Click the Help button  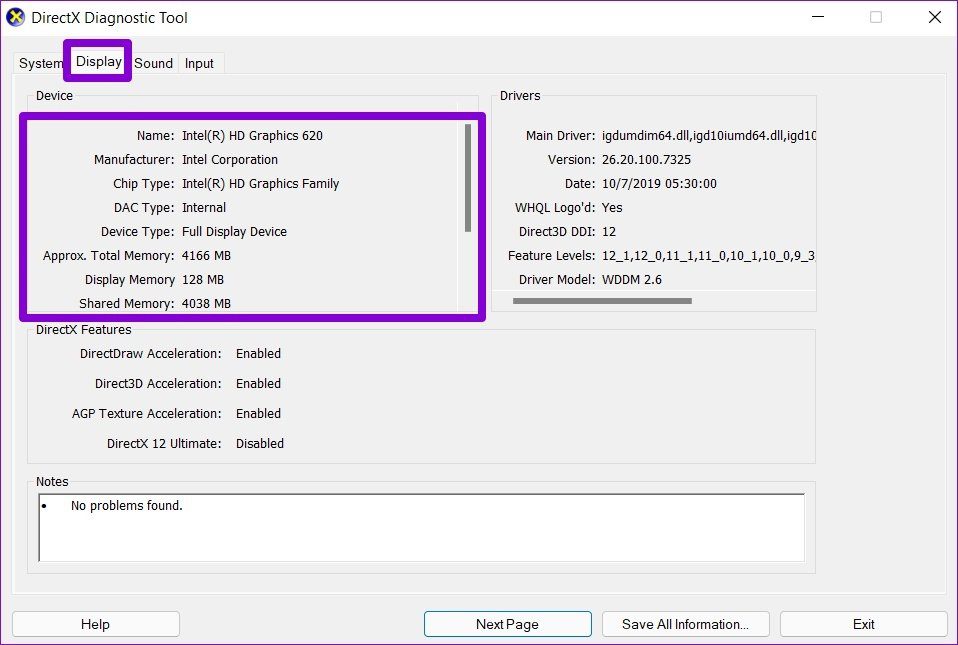[95, 624]
